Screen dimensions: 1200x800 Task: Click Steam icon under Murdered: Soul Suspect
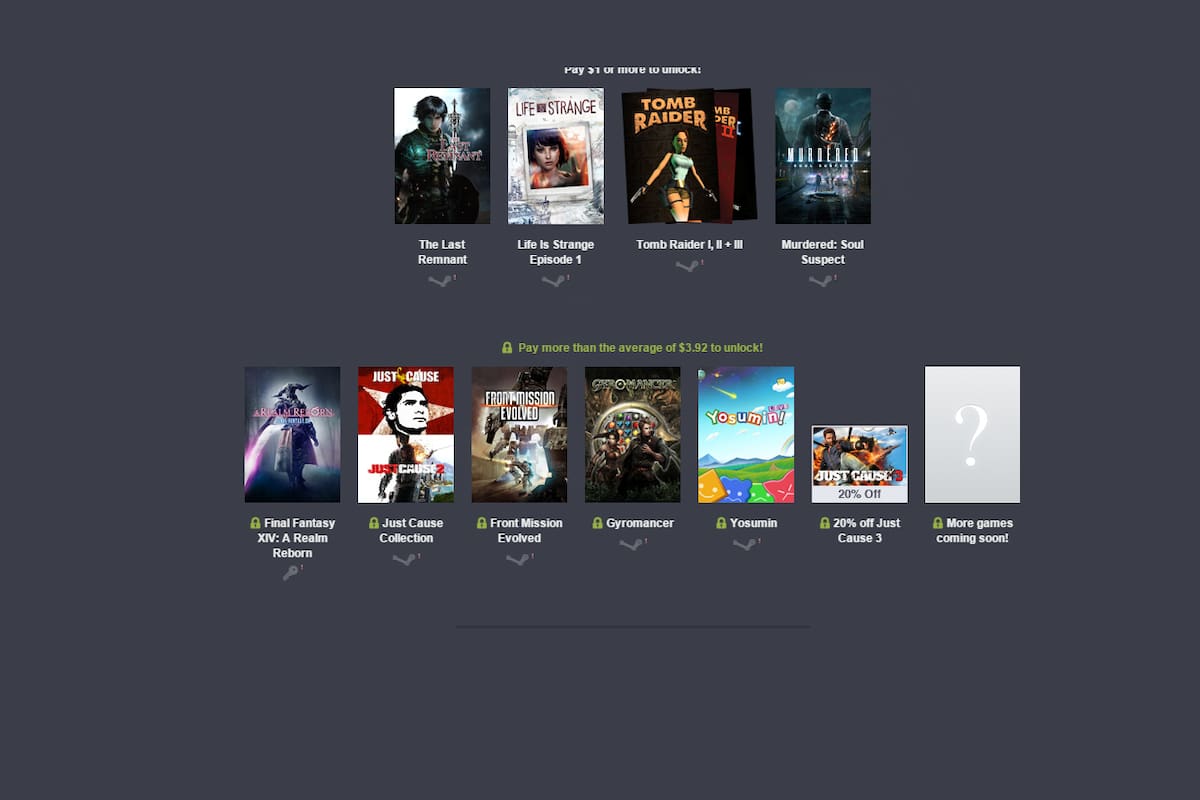click(x=820, y=281)
